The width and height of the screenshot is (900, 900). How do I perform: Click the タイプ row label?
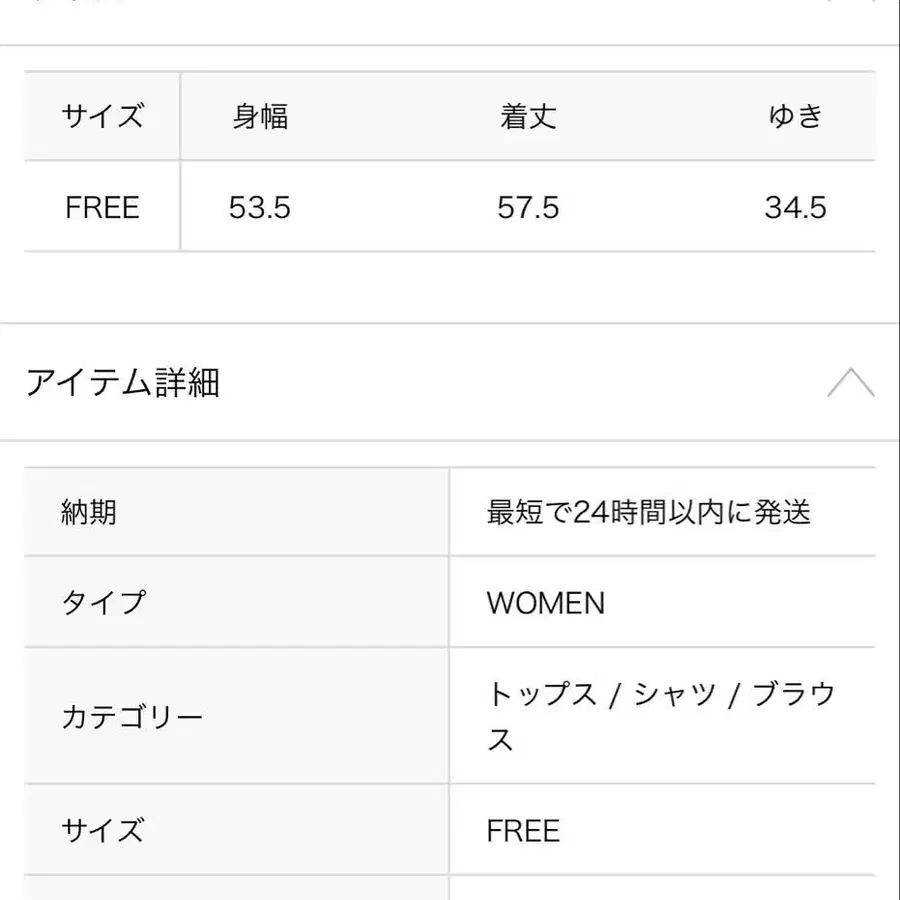(x=103, y=603)
